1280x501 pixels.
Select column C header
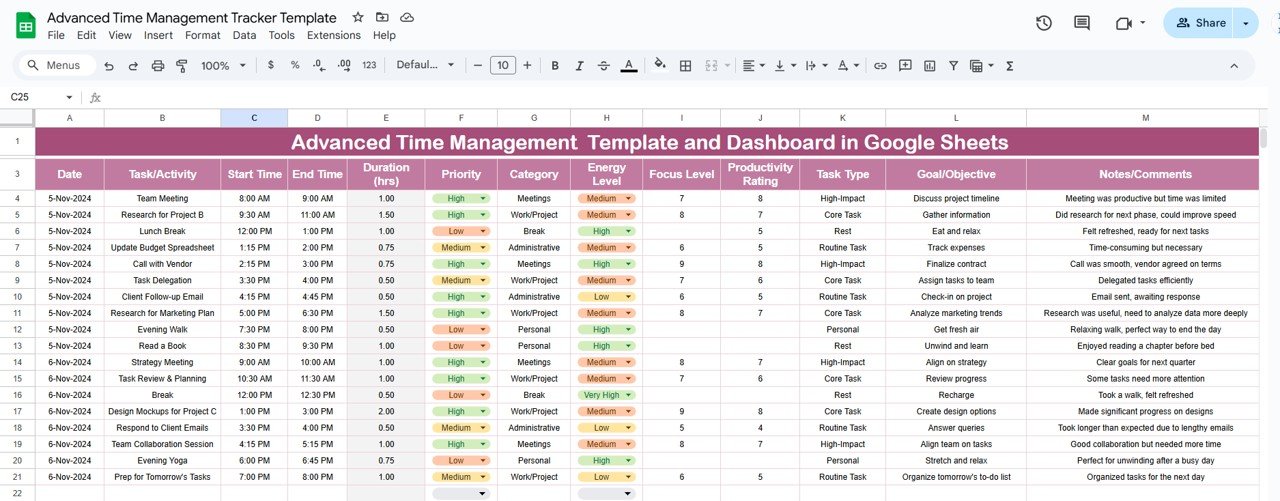click(254, 118)
